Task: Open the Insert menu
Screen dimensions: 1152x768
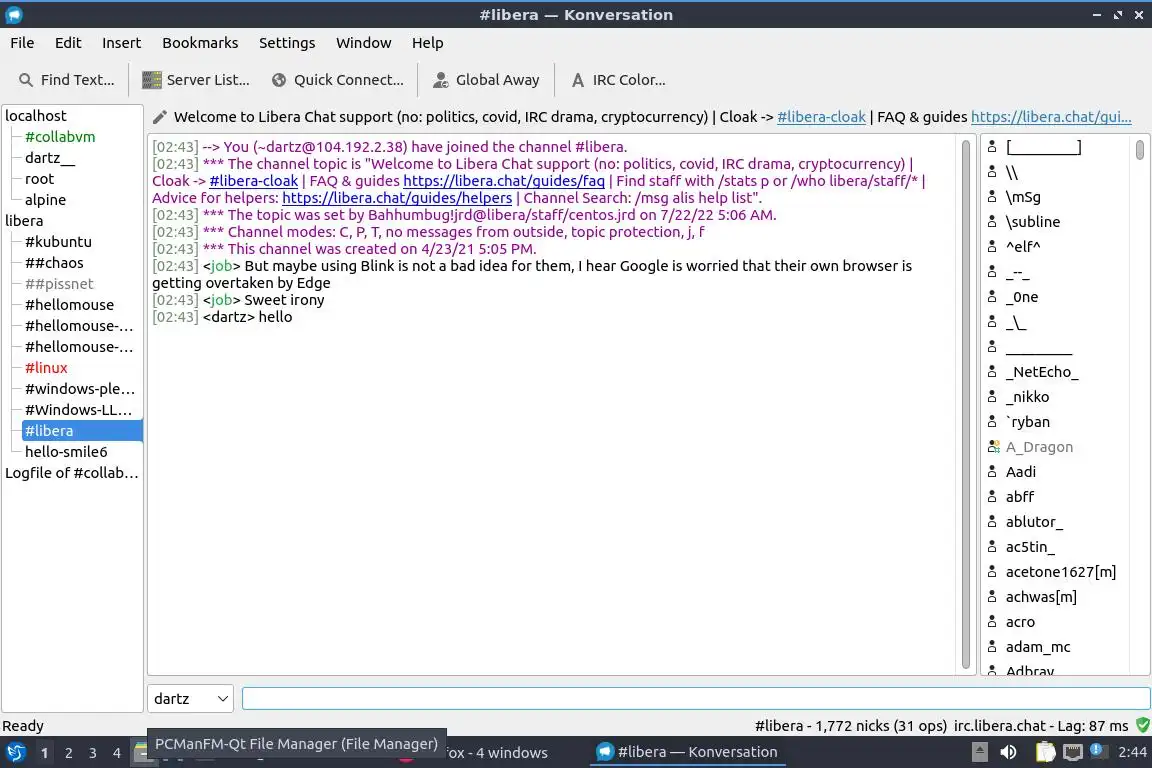Action: coord(121,43)
